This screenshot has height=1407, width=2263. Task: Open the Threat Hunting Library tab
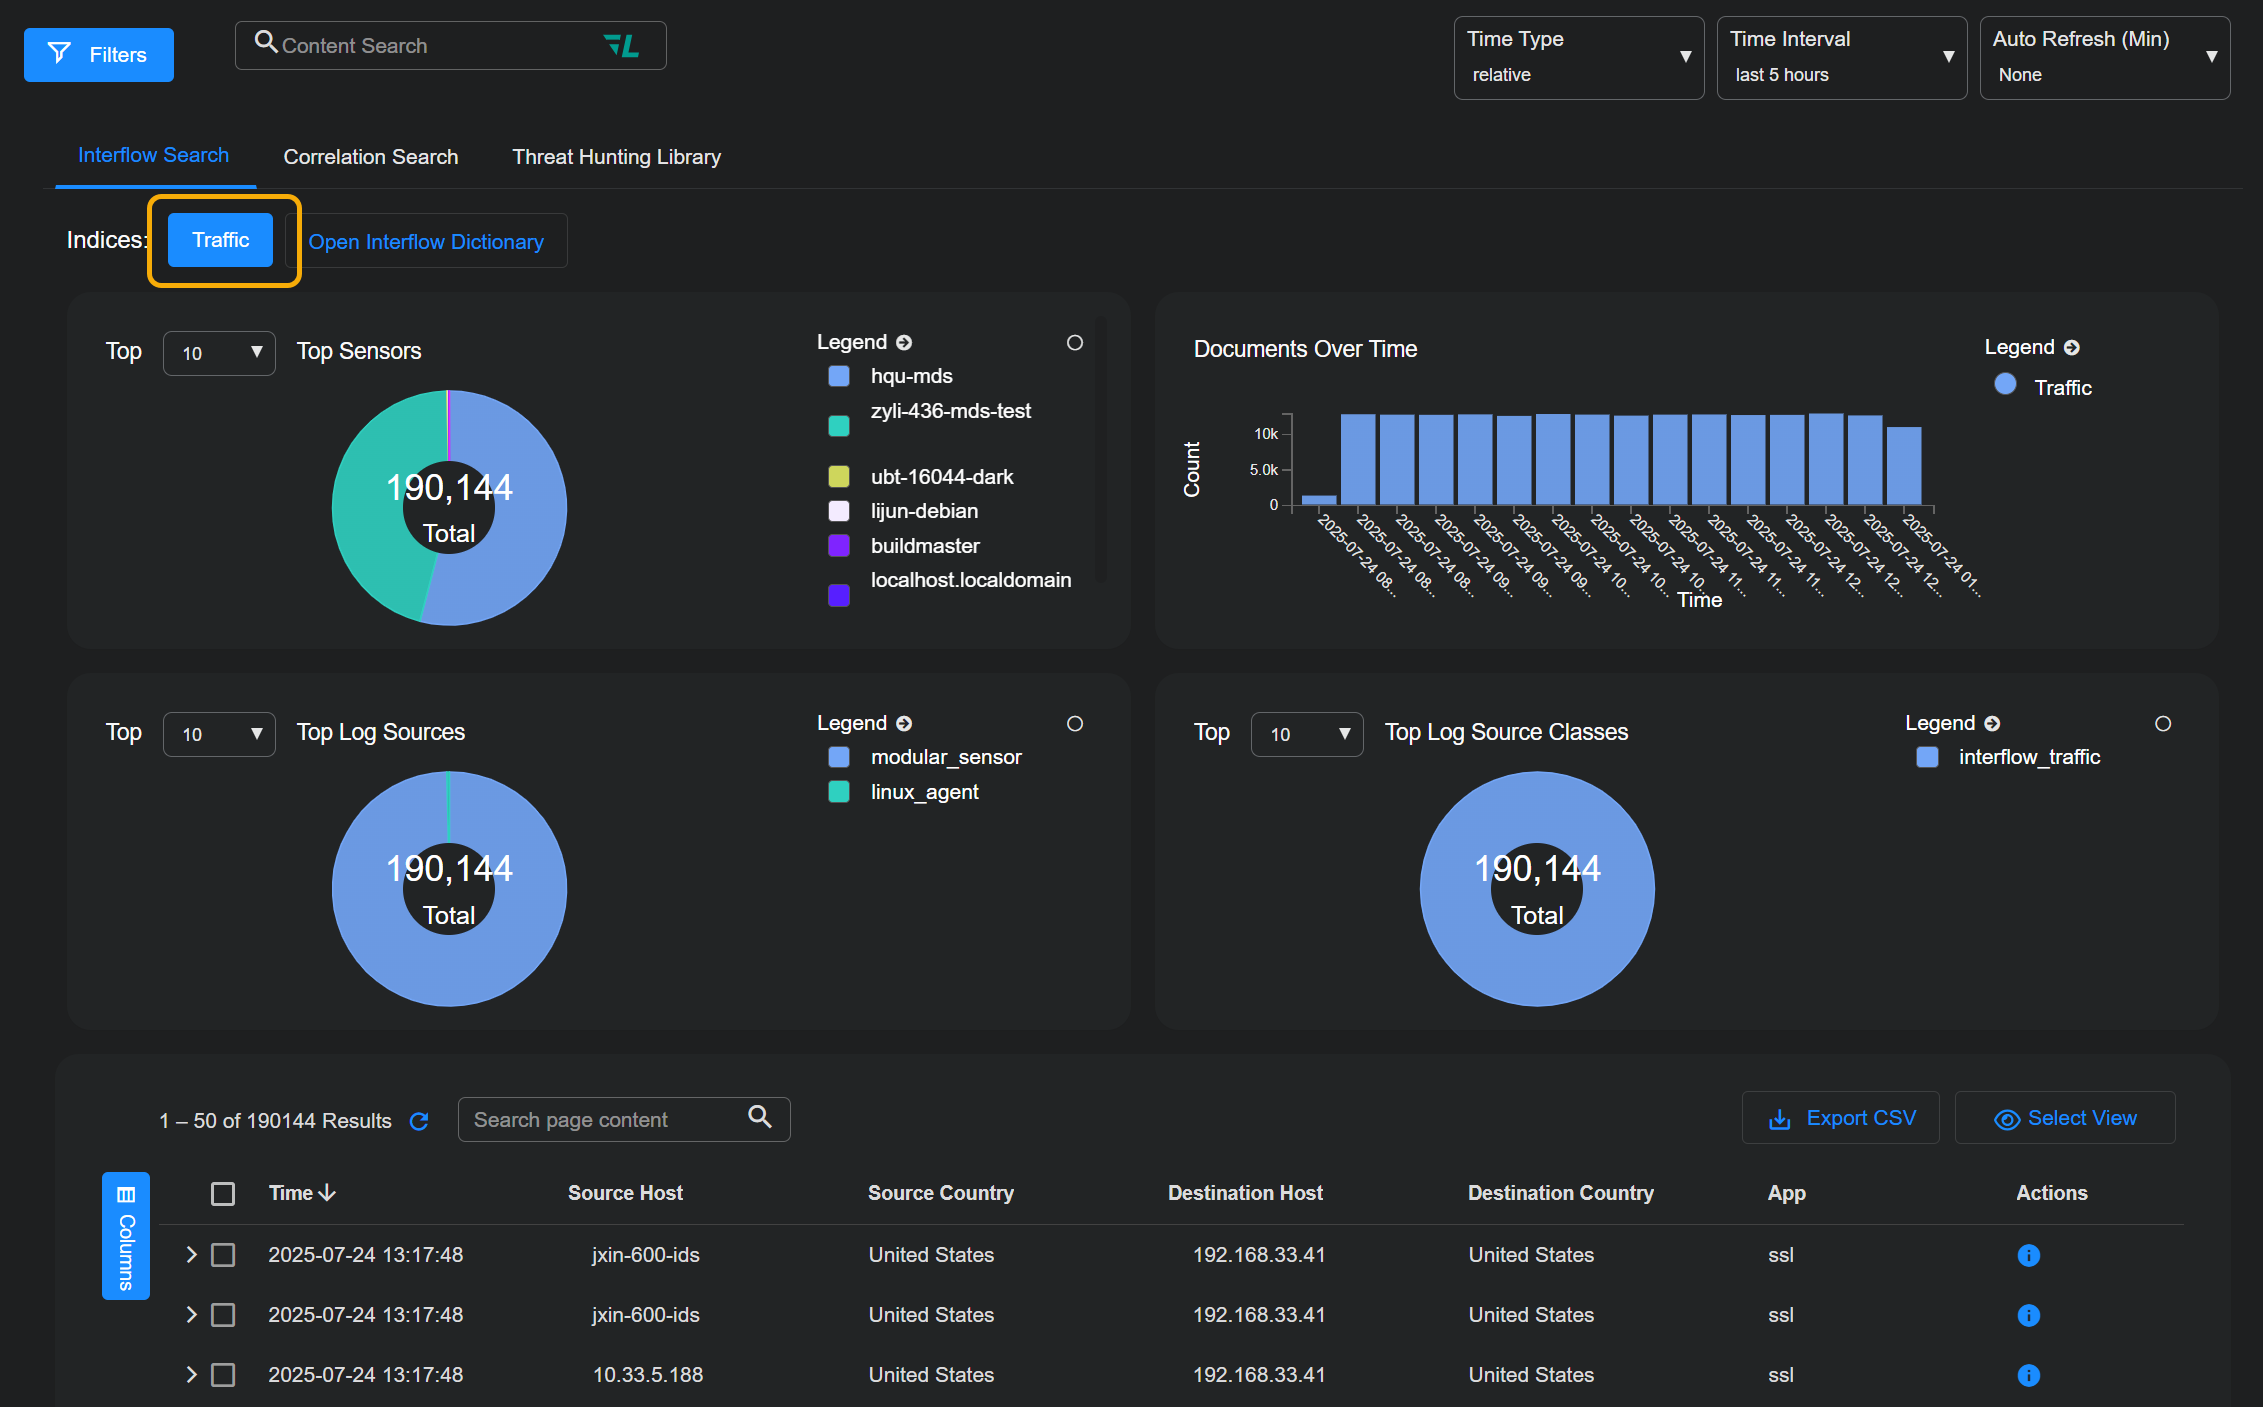(616, 157)
